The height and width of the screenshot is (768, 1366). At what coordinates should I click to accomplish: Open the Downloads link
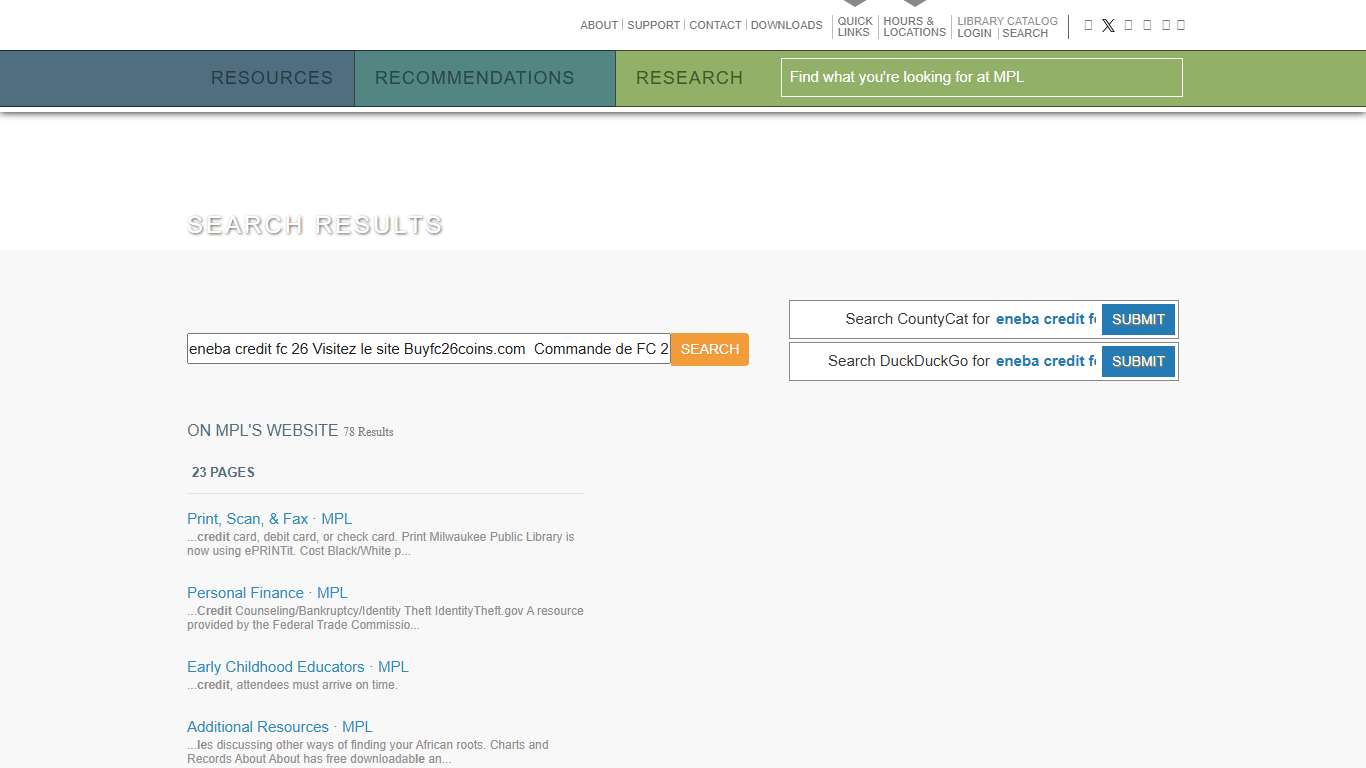786,25
